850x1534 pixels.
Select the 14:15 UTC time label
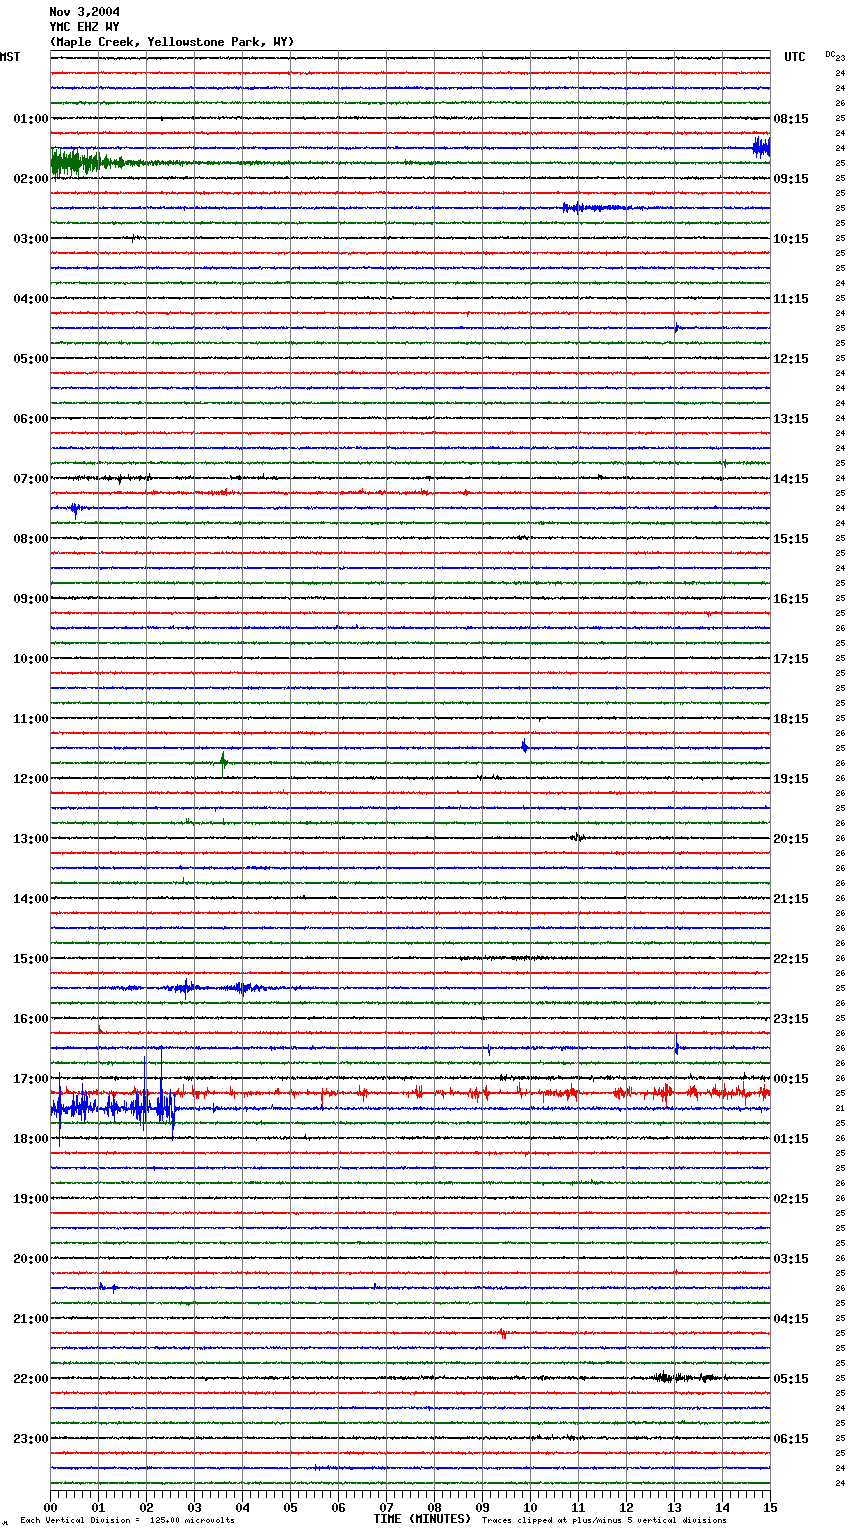tap(791, 479)
